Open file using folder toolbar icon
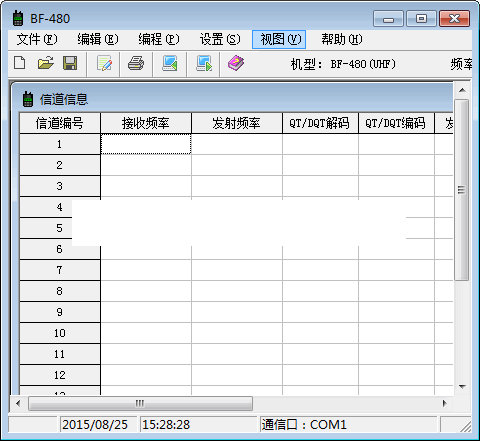The width and height of the screenshot is (480, 441). (45, 63)
